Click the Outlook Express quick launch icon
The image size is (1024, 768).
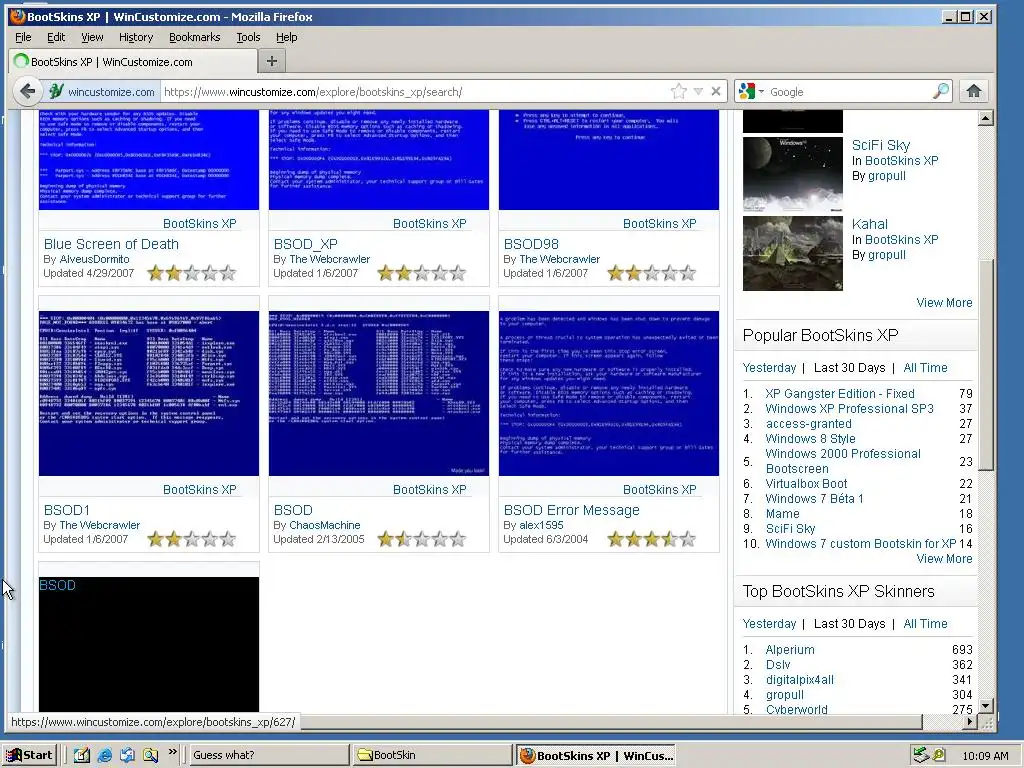127,755
